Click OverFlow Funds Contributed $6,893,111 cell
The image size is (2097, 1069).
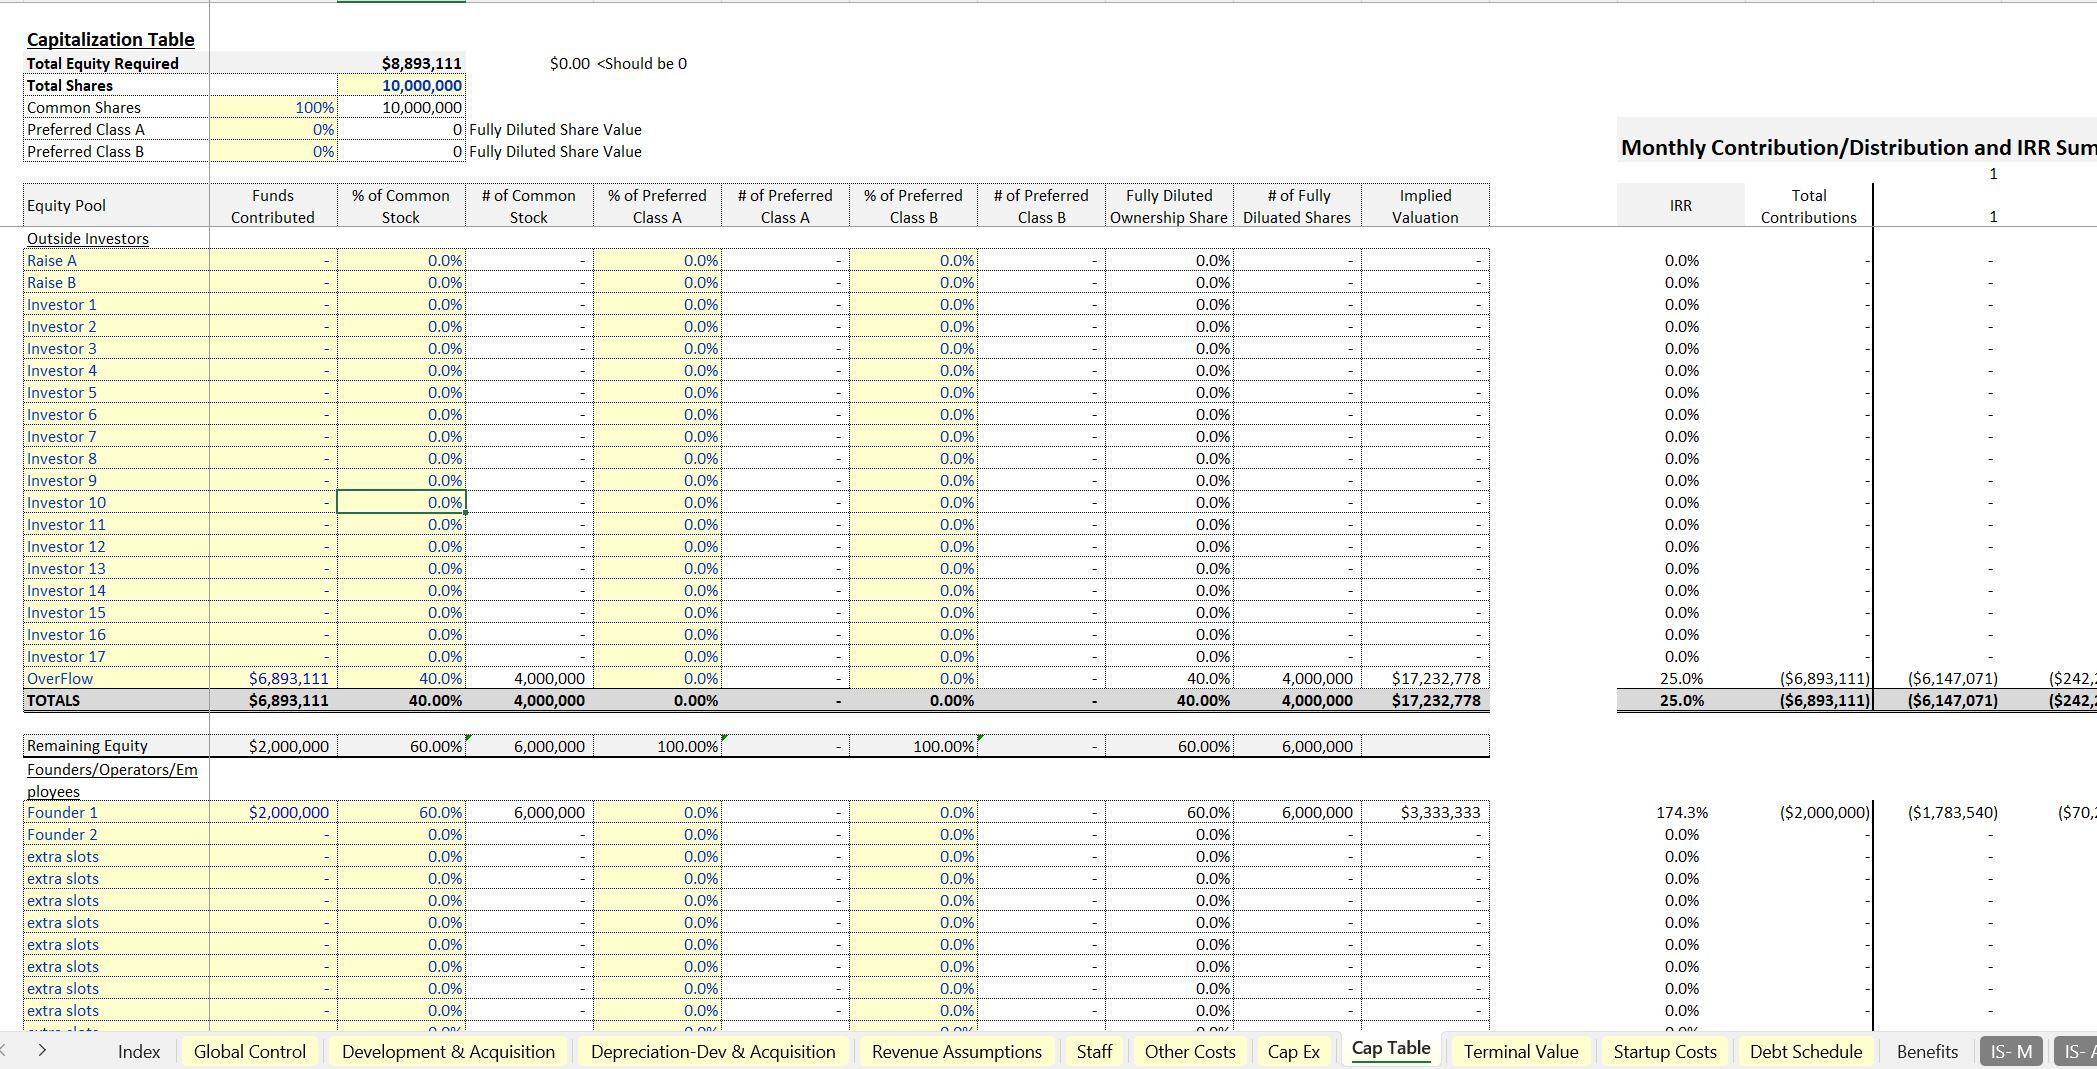pos(273,678)
